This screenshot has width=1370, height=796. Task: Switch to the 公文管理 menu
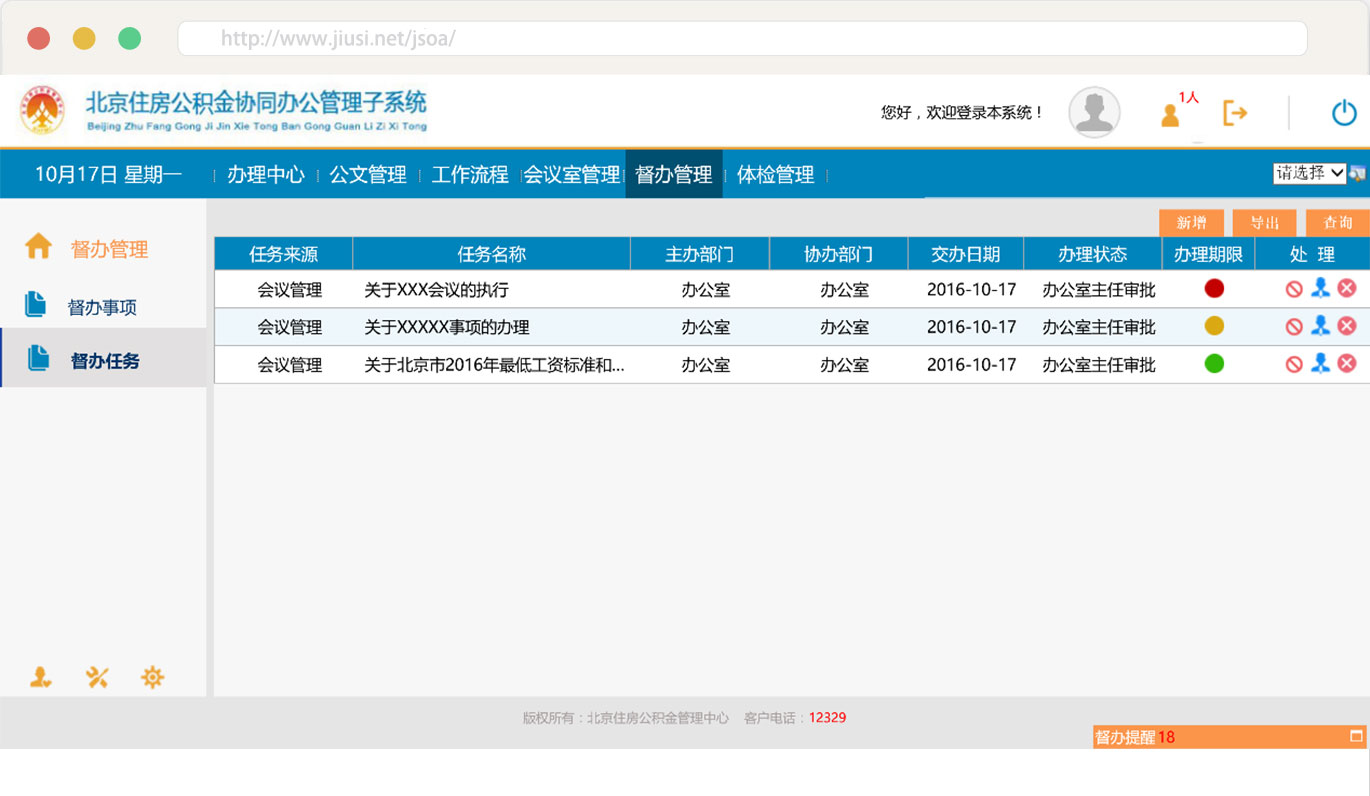click(x=368, y=175)
